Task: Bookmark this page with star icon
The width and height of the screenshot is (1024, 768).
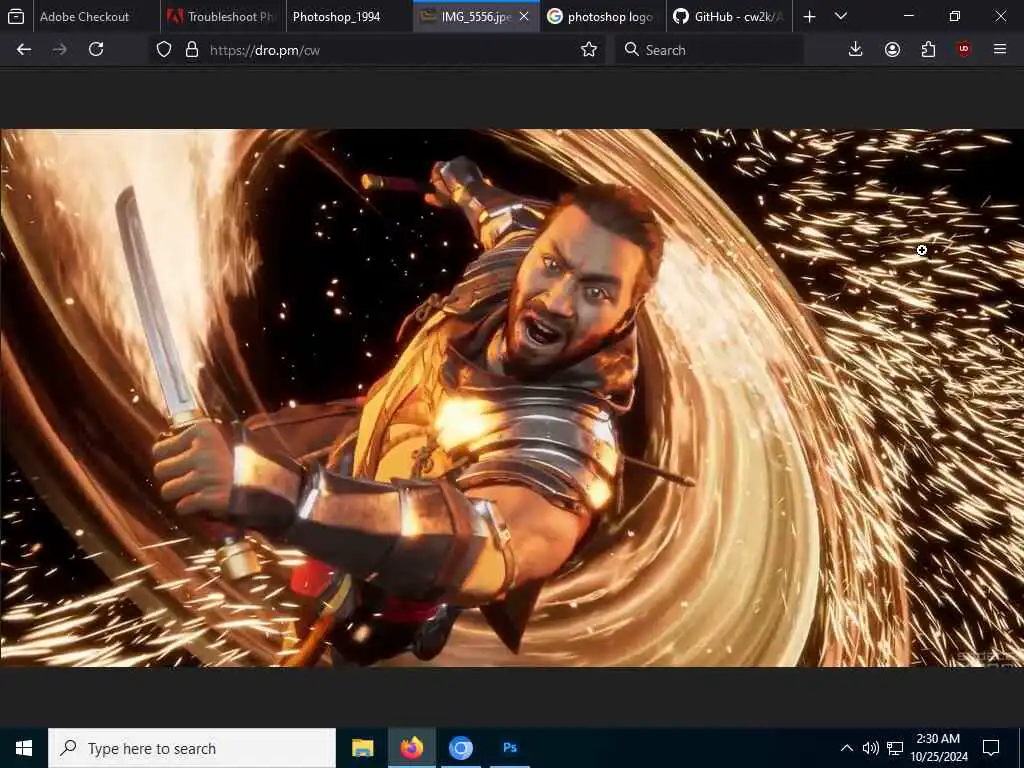Action: [588, 50]
